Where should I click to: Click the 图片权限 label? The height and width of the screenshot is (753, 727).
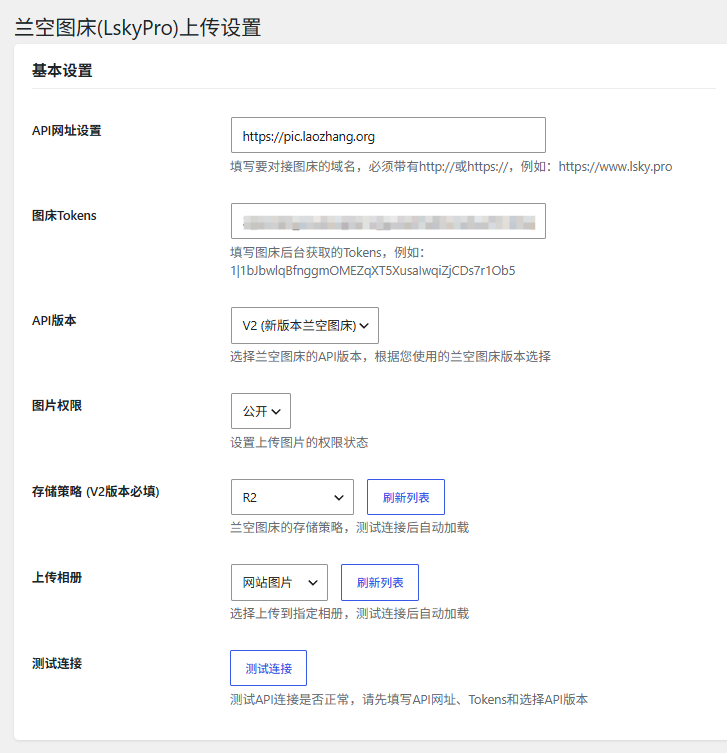[57, 406]
